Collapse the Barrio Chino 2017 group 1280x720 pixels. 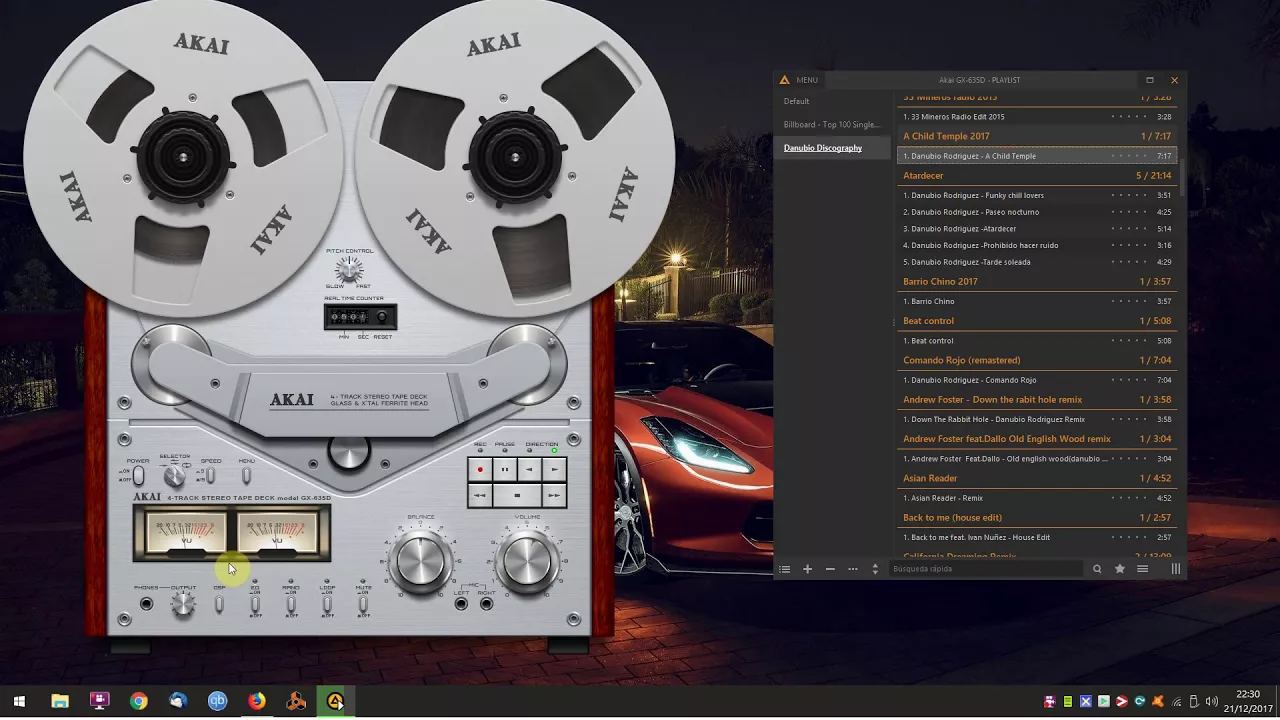(x=1037, y=281)
